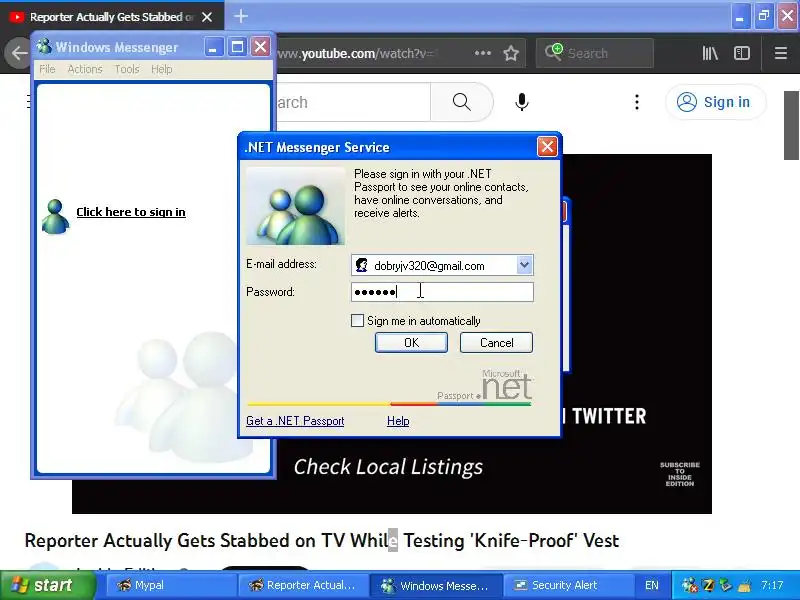The height and width of the screenshot is (600, 800).
Task: Open the E-mail address dropdown arrow
Action: (x=524, y=265)
